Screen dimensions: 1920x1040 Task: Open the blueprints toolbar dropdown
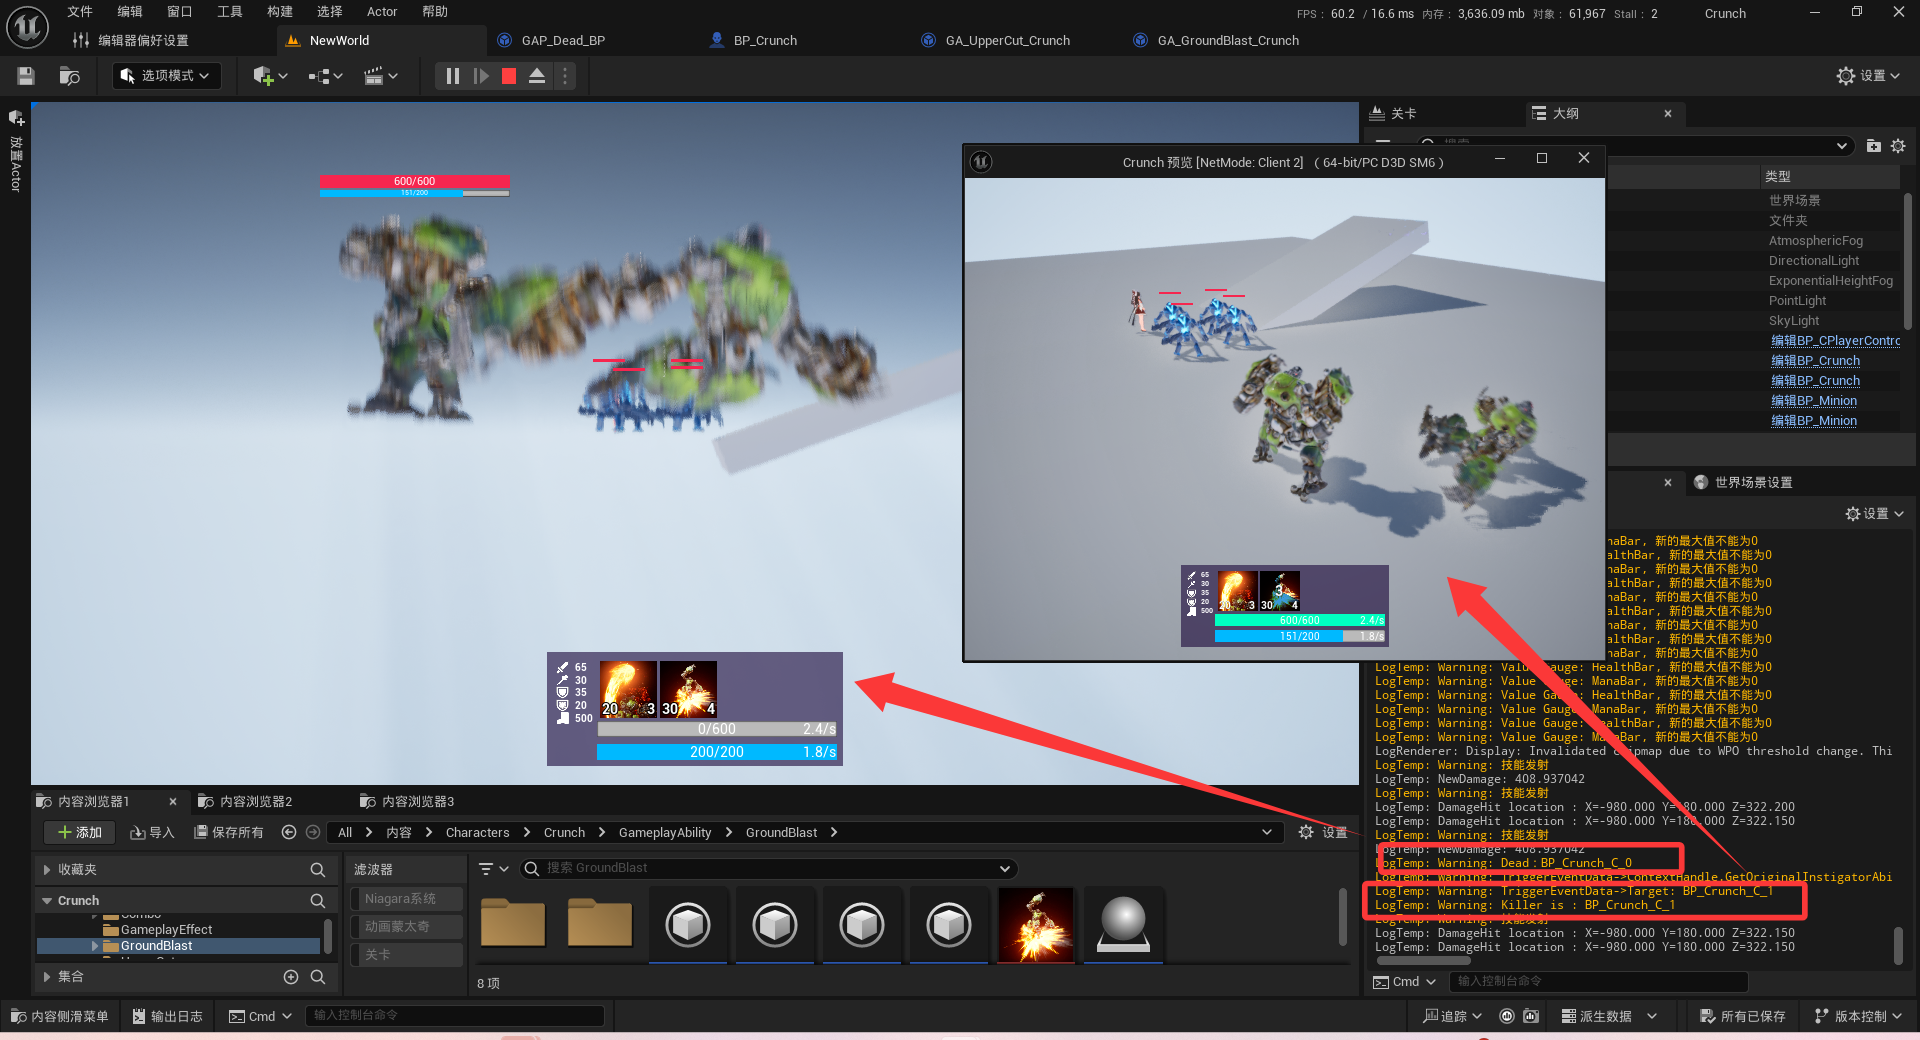[325, 76]
